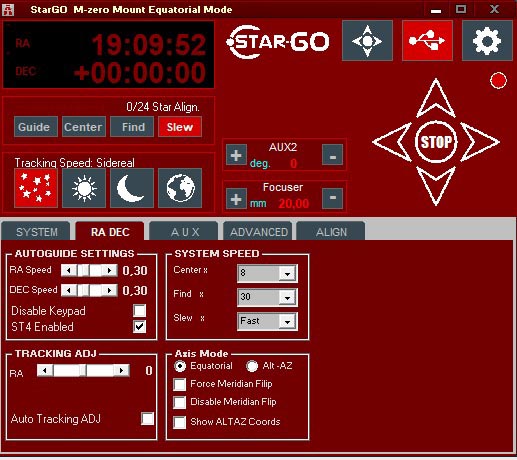
Task: Click the 0/24 Star Align. text
Action: (163, 107)
